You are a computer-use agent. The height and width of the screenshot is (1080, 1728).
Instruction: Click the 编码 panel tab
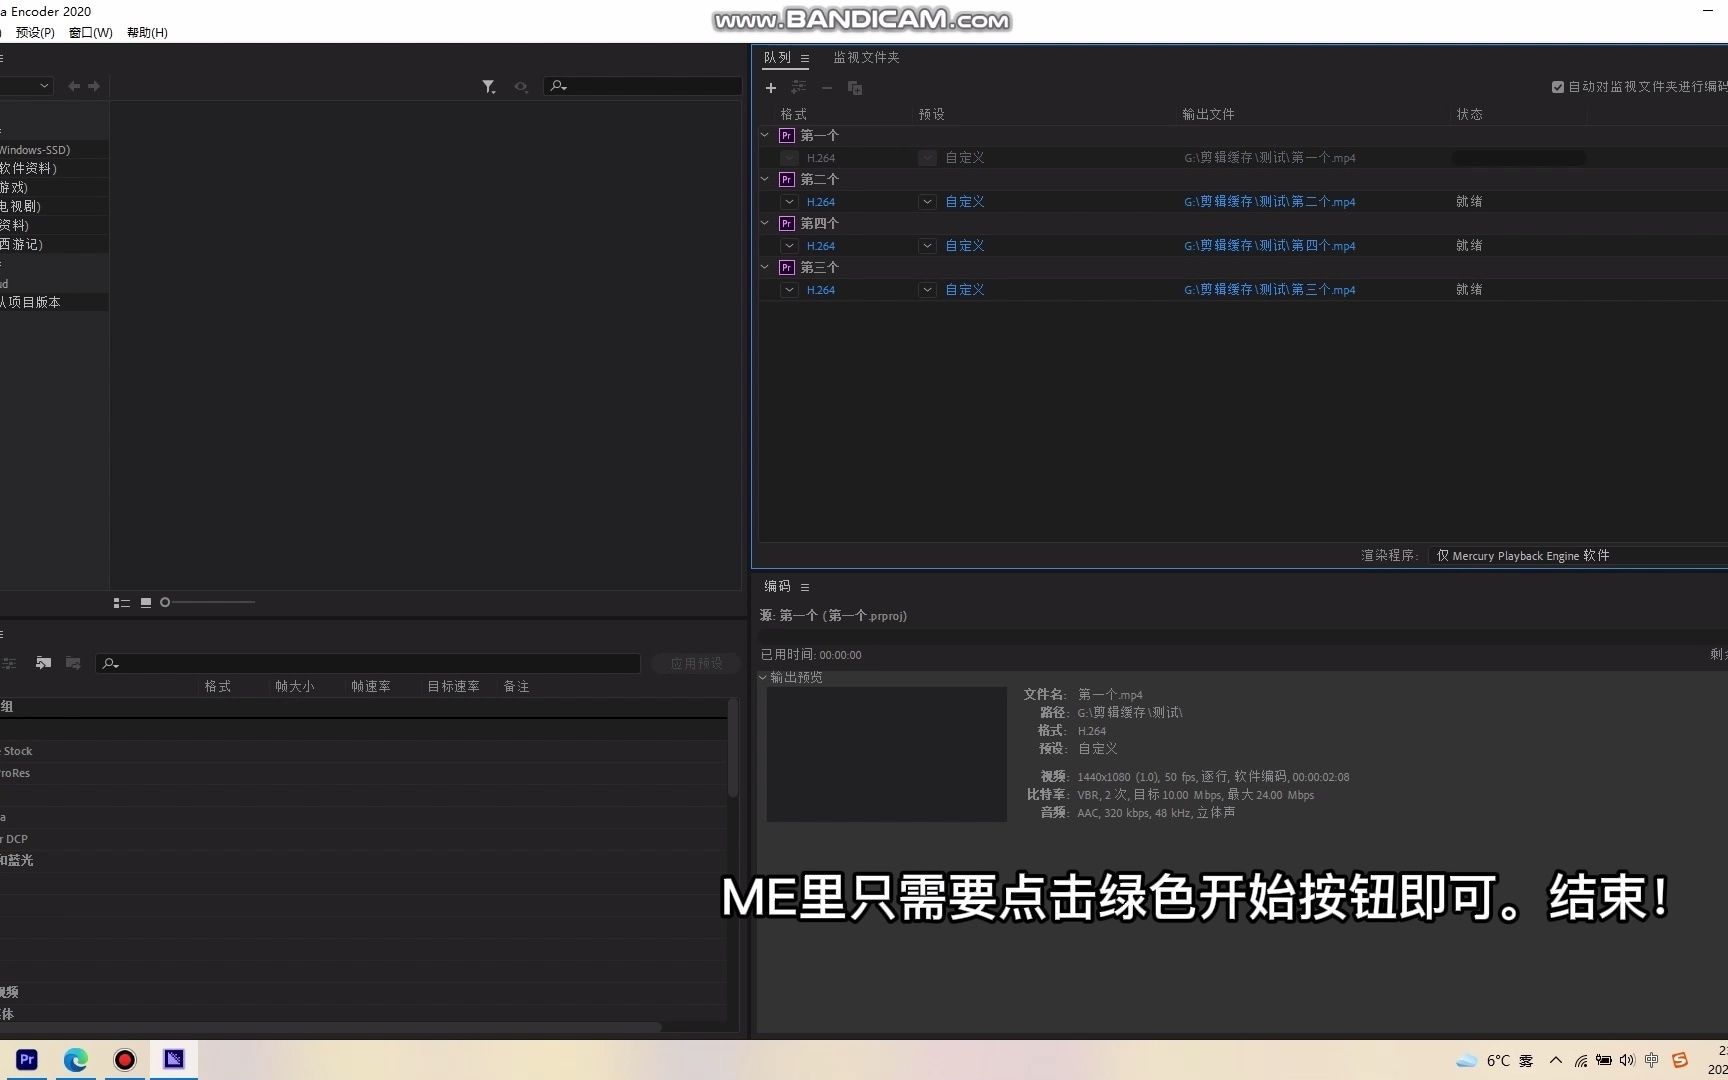click(x=777, y=587)
